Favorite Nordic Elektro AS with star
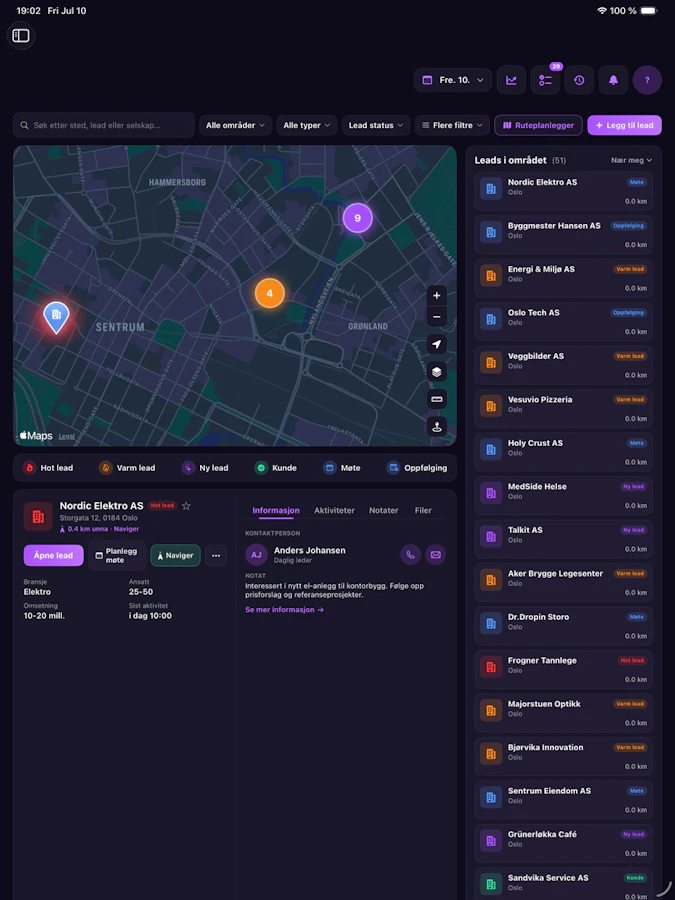The height and width of the screenshot is (900, 675). click(186, 506)
